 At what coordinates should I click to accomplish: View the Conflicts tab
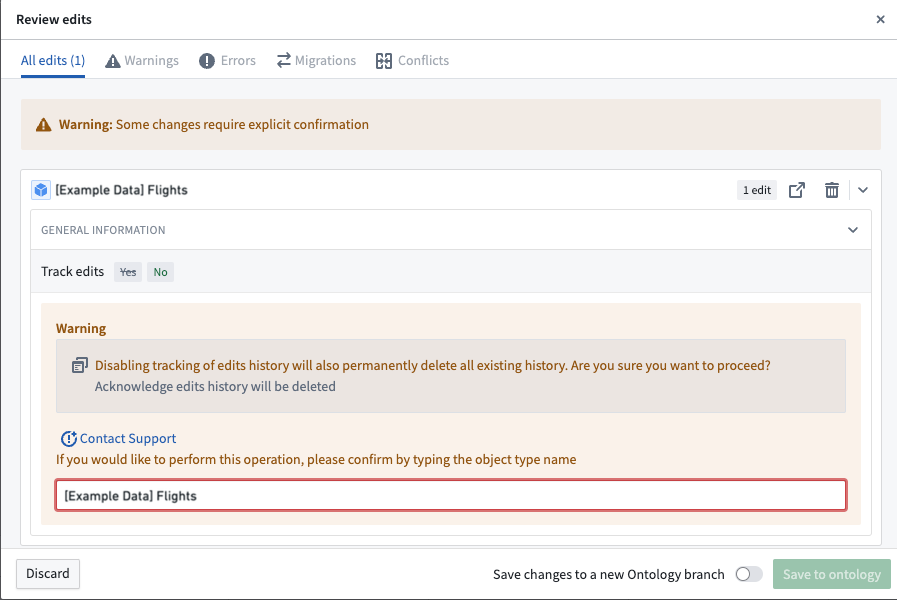pos(412,61)
